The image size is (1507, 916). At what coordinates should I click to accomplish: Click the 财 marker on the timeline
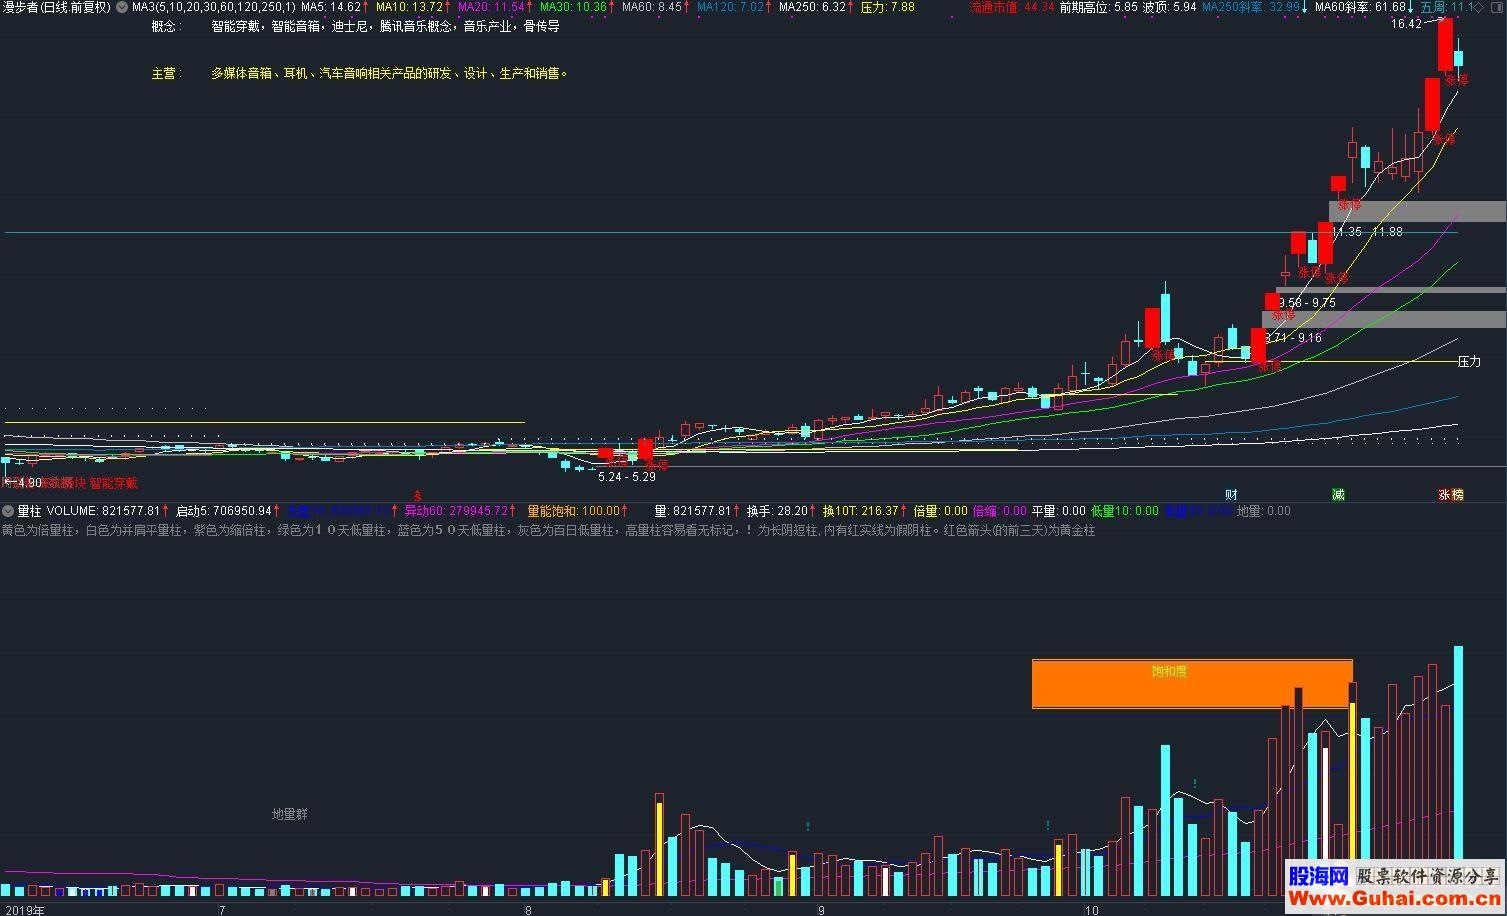pos(1231,494)
